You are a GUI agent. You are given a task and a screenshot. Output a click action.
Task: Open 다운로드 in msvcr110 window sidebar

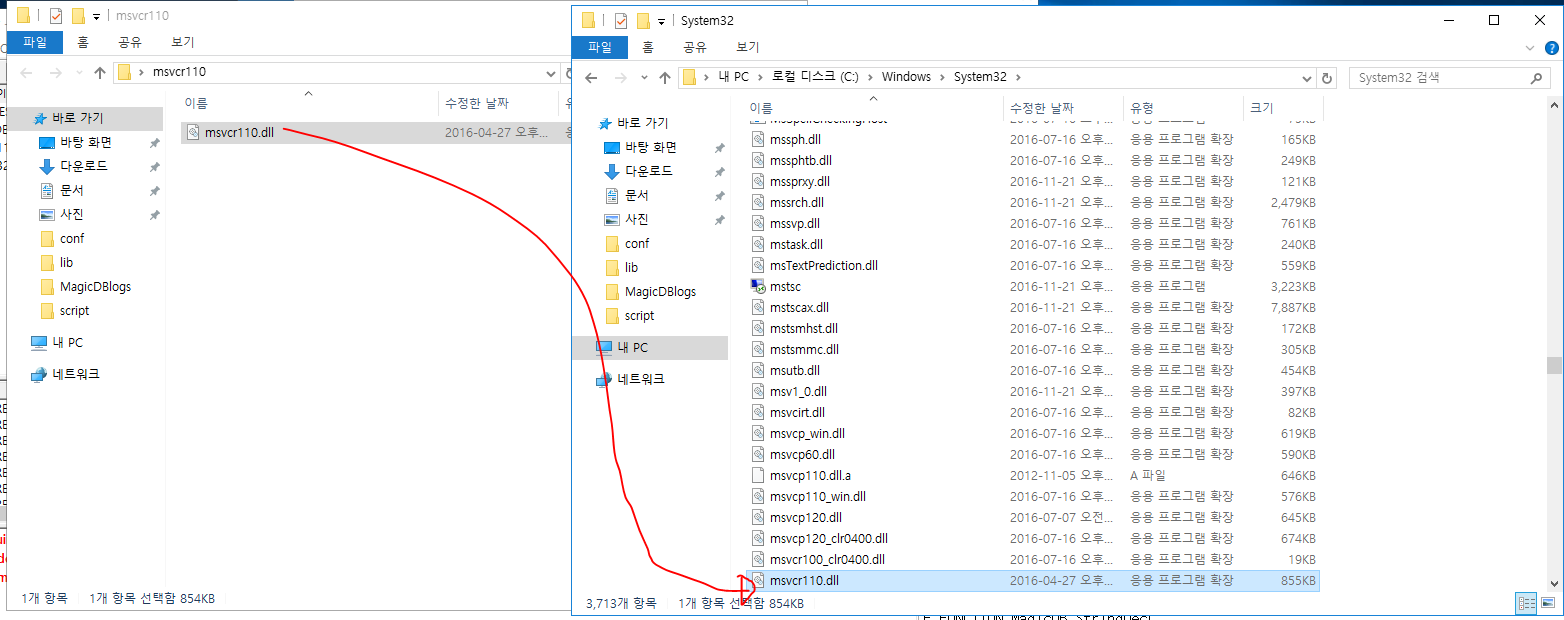[83, 166]
